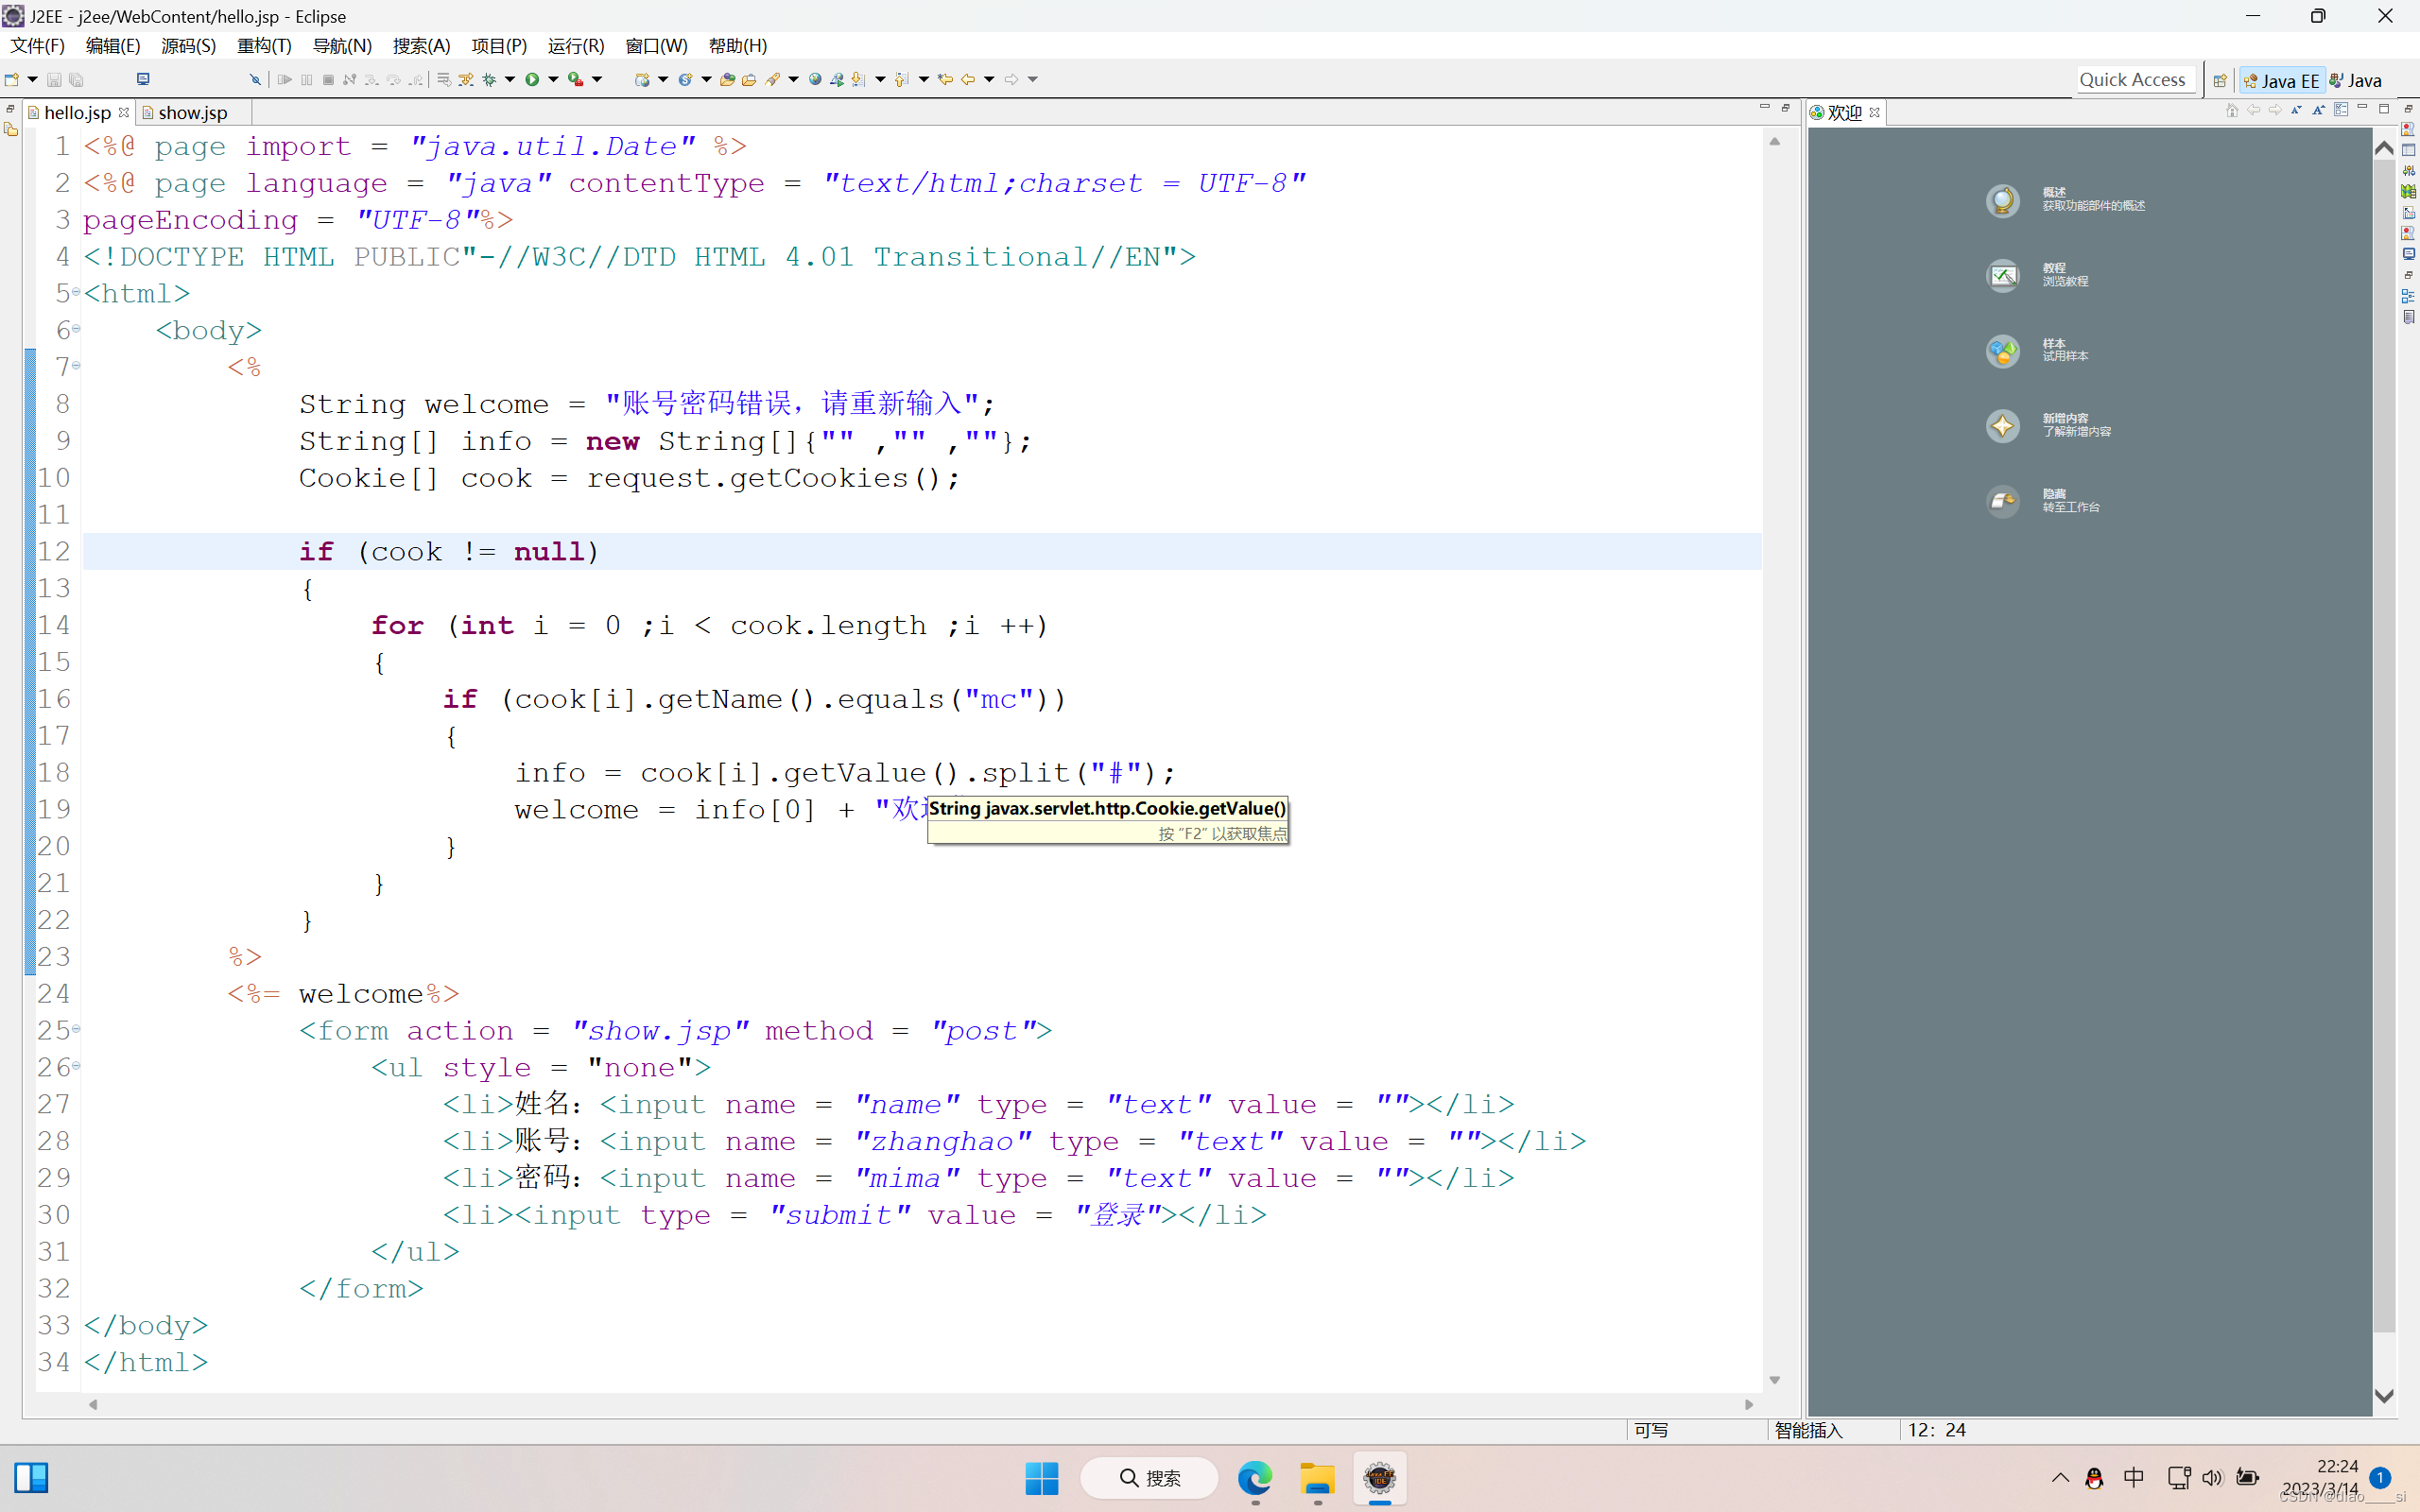2420x1512 pixels.
Task: Click the New file wizard icon
Action: point(12,79)
